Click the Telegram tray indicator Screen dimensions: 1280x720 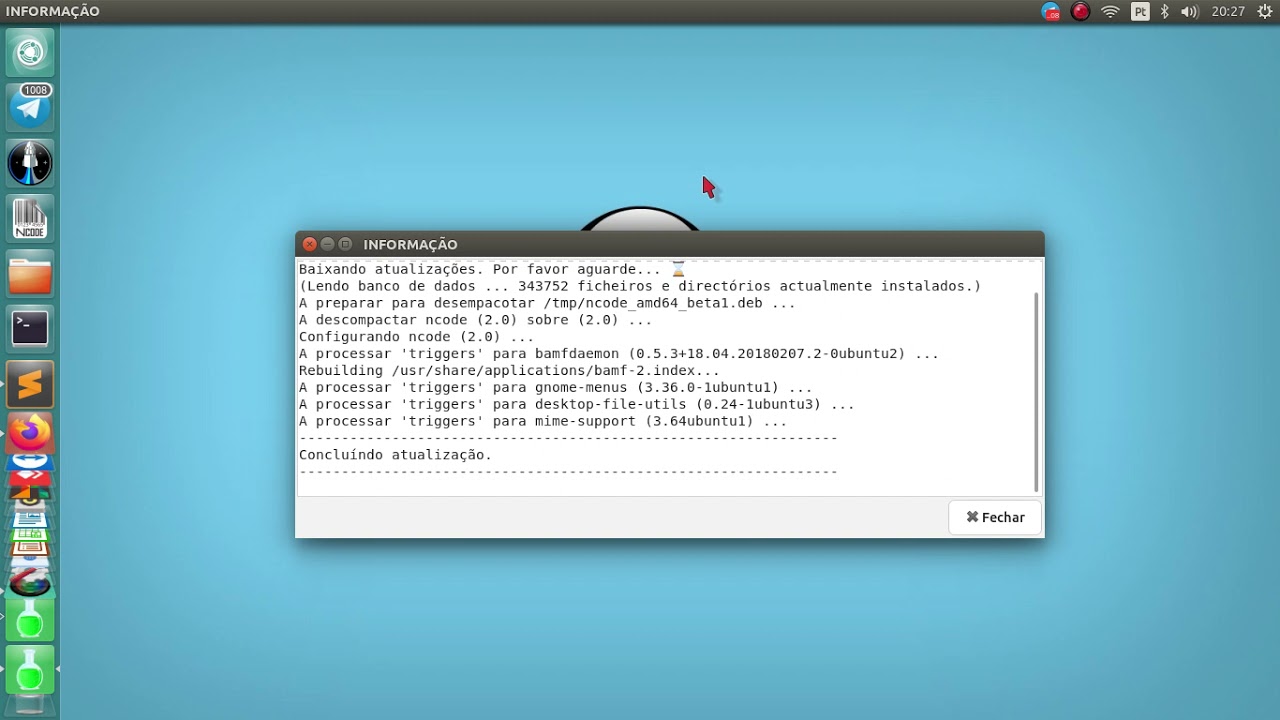point(1050,12)
